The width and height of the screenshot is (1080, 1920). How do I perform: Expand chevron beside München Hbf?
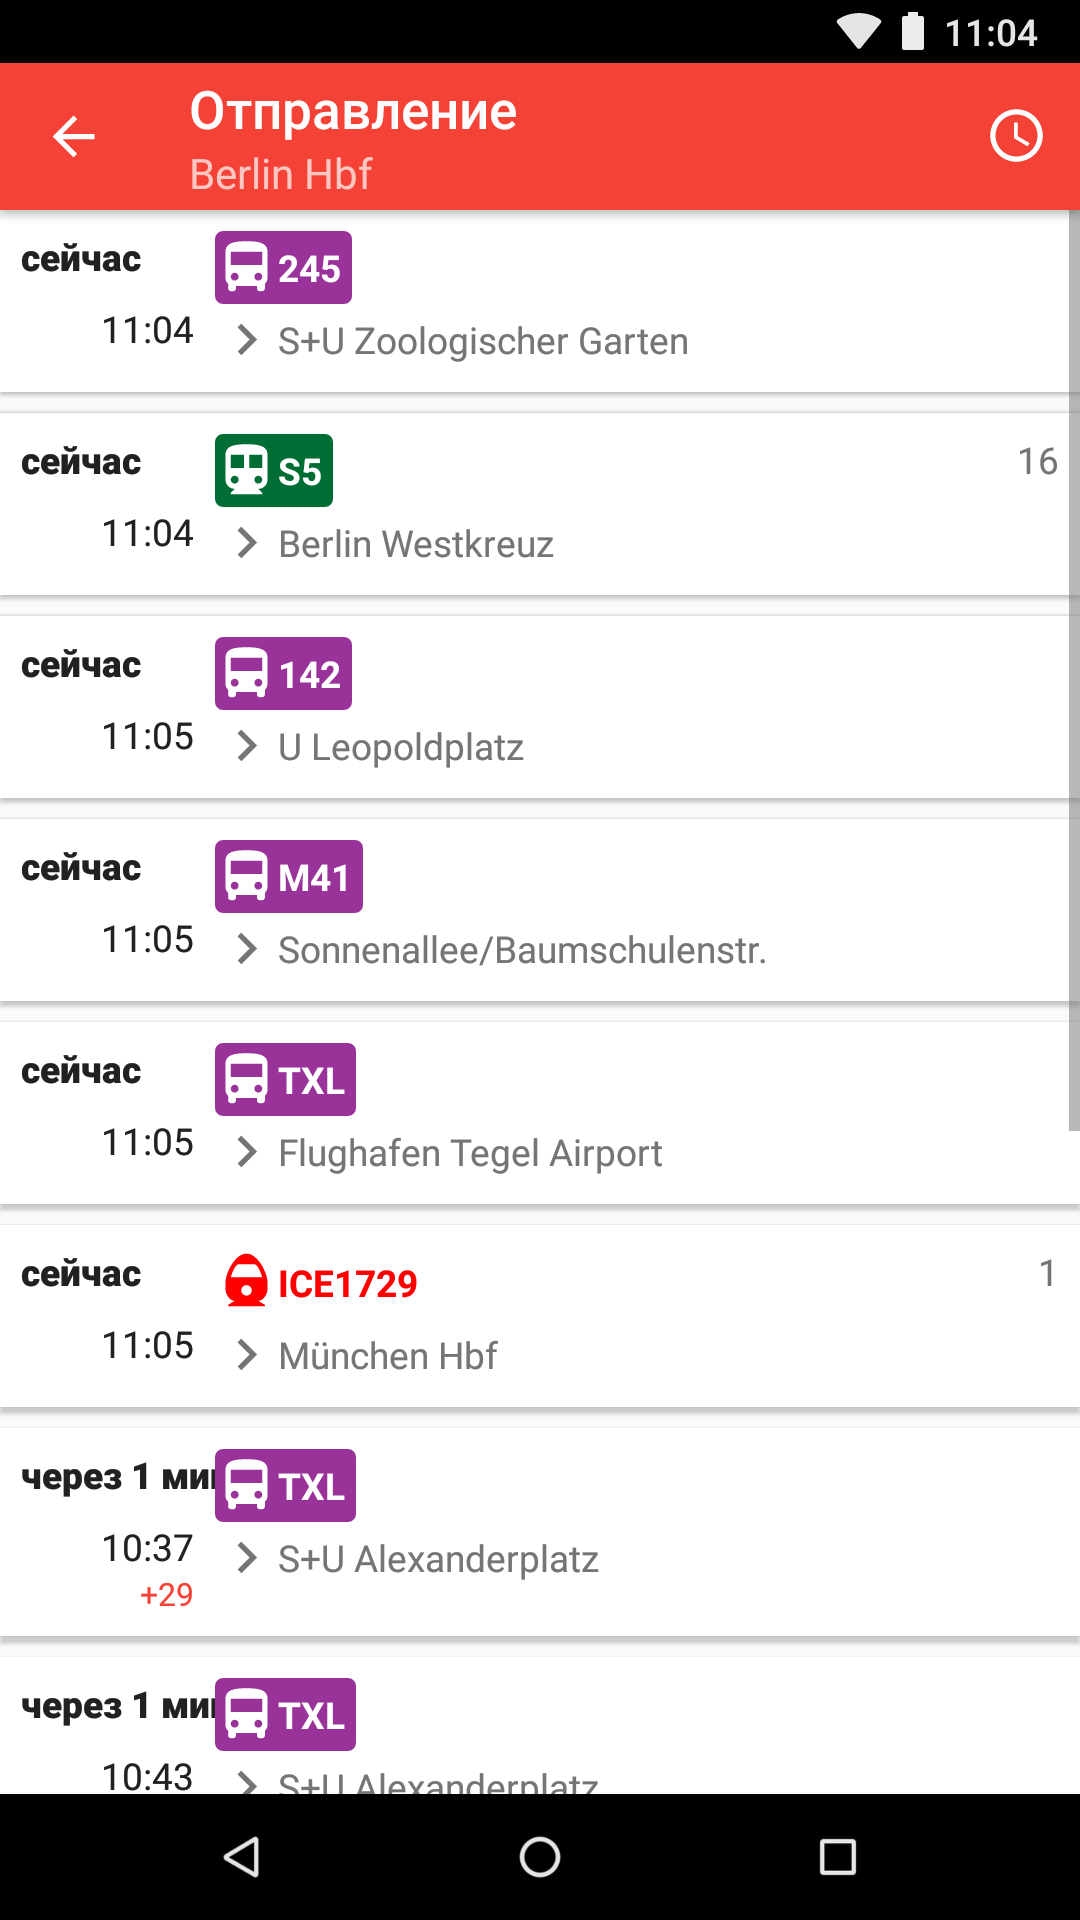246,1356
